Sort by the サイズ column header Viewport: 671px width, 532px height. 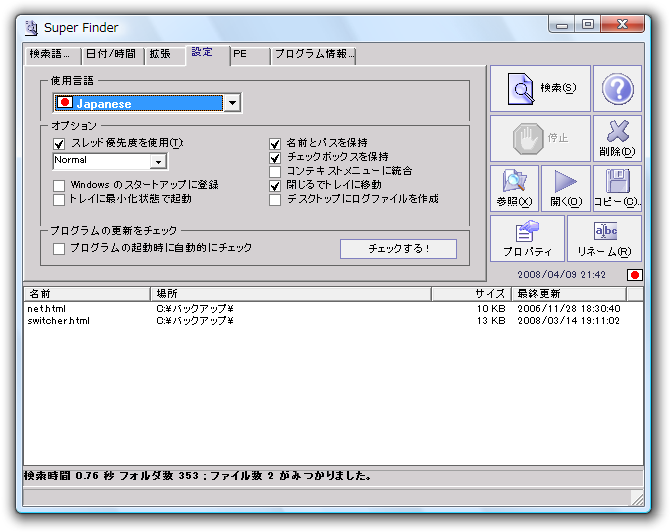471,294
